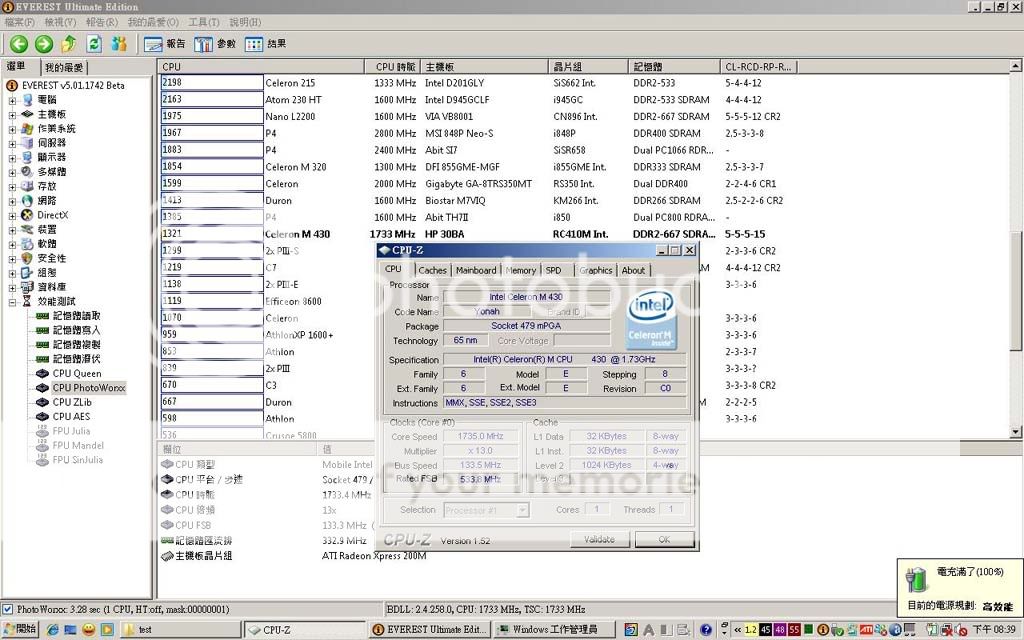Select the 記憶體潛伏 memory latency benchmark
The height and width of the screenshot is (640, 1024).
[x=76, y=359]
